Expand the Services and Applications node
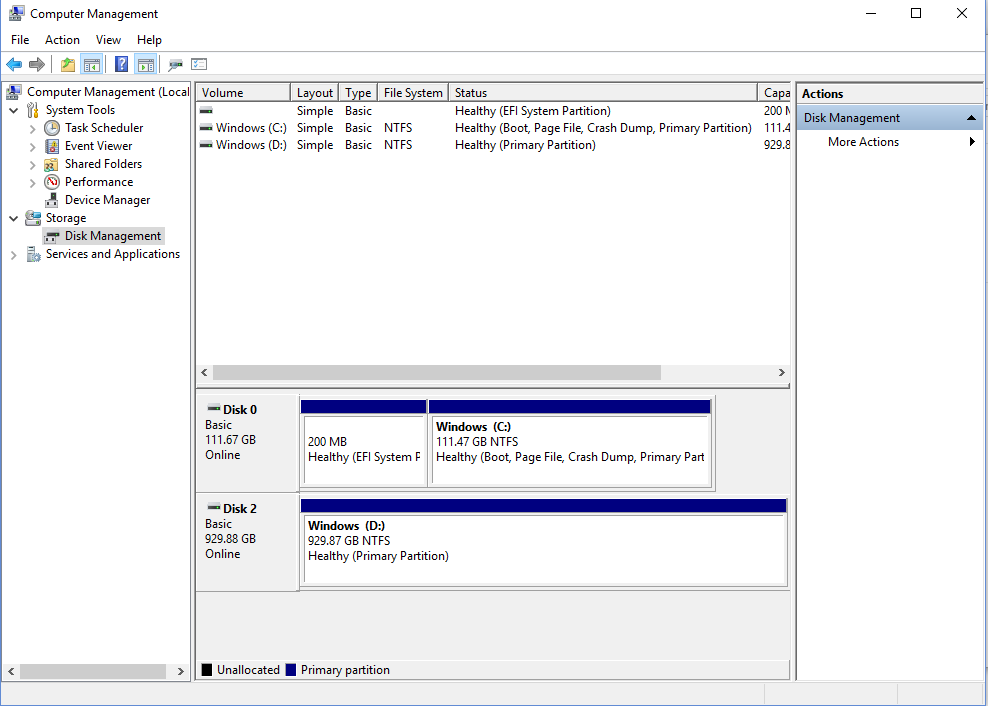This screenshot has width=988, height=706. tap(13, 253)
